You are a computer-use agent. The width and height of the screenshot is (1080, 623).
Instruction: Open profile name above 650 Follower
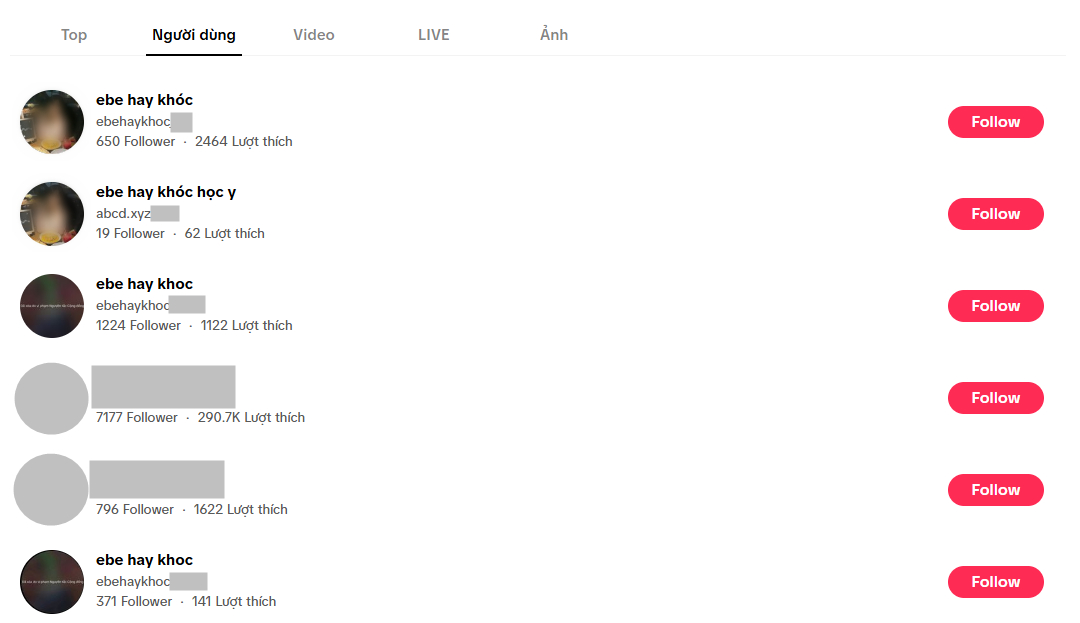144,100
